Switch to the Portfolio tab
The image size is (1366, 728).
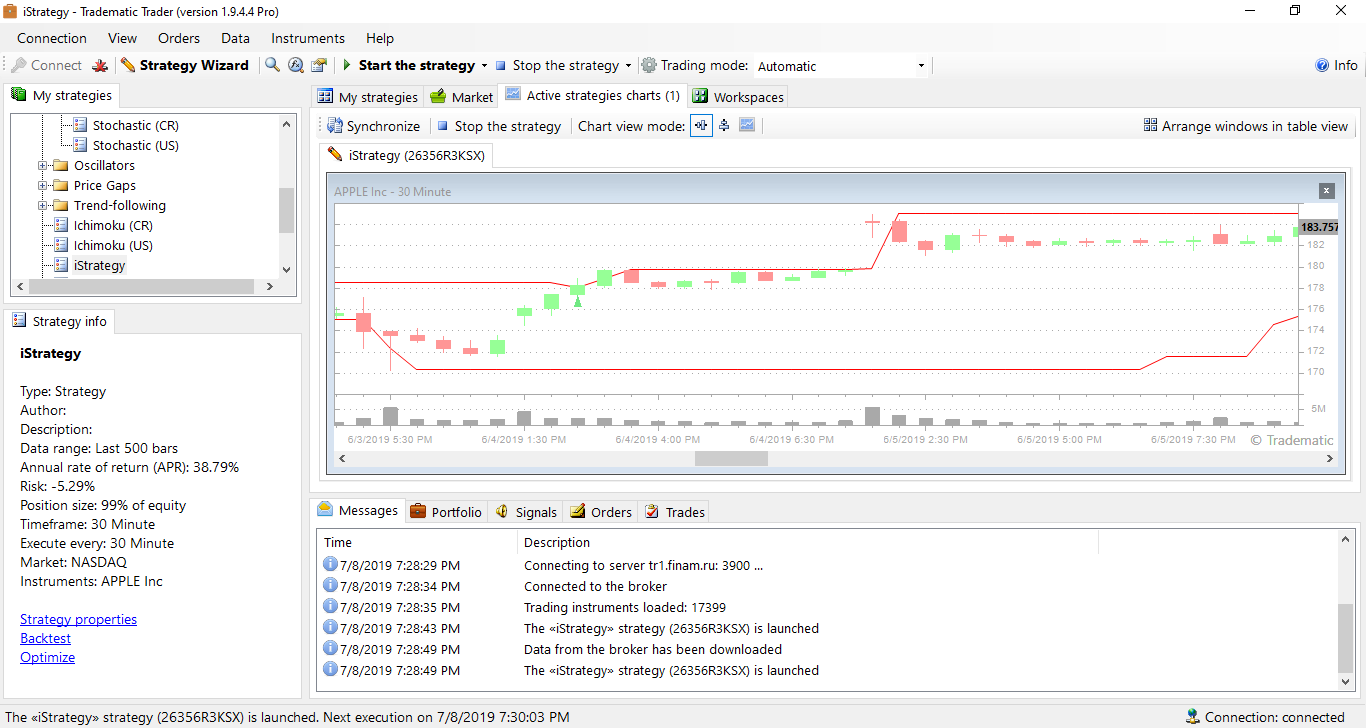446,512
